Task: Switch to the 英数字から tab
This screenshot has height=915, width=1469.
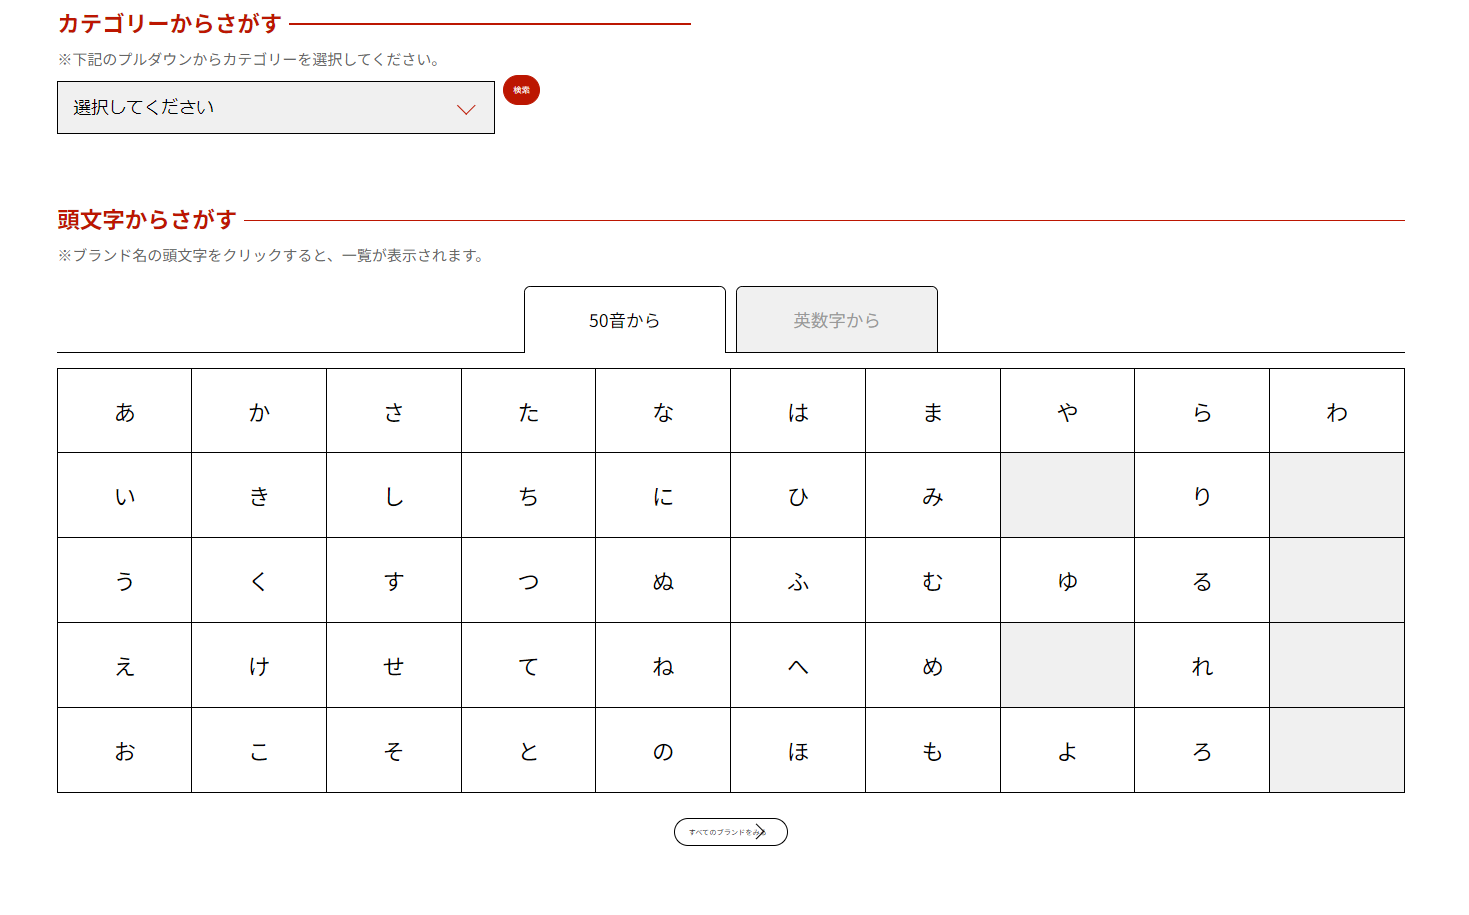Action: [x=836, y=320]
